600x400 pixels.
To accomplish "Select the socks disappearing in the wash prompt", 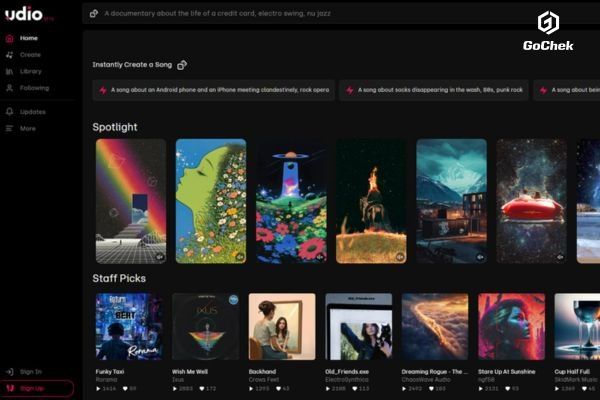I will (x=434, y=90).
